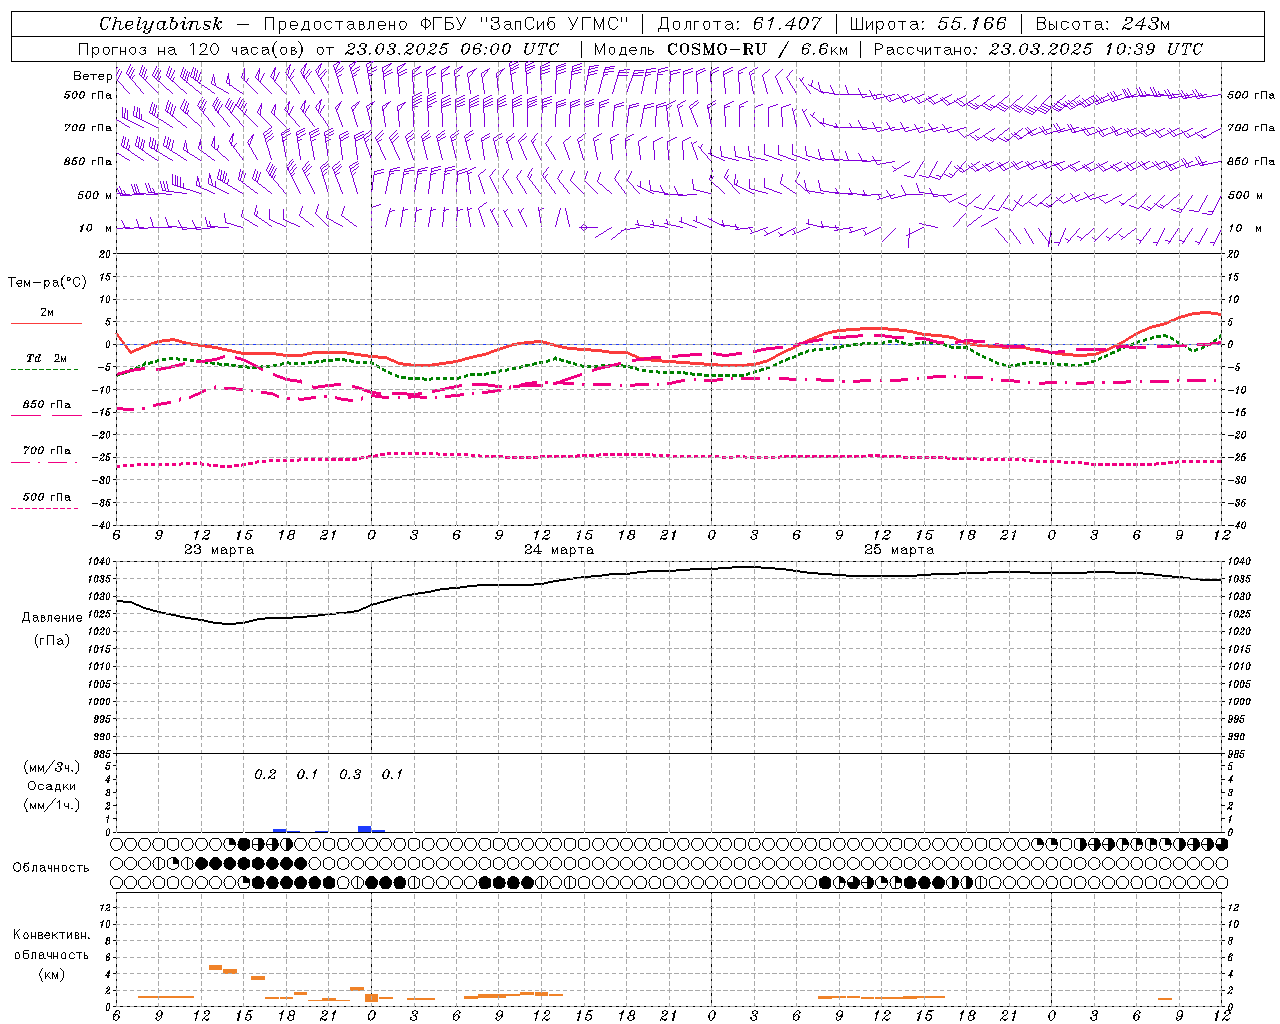Click the 'Прогноз на 120 часа(ов)' forecast header
Viewport: 1280px width, 1024px height.
pyautogui.click(x=192, y=49)
